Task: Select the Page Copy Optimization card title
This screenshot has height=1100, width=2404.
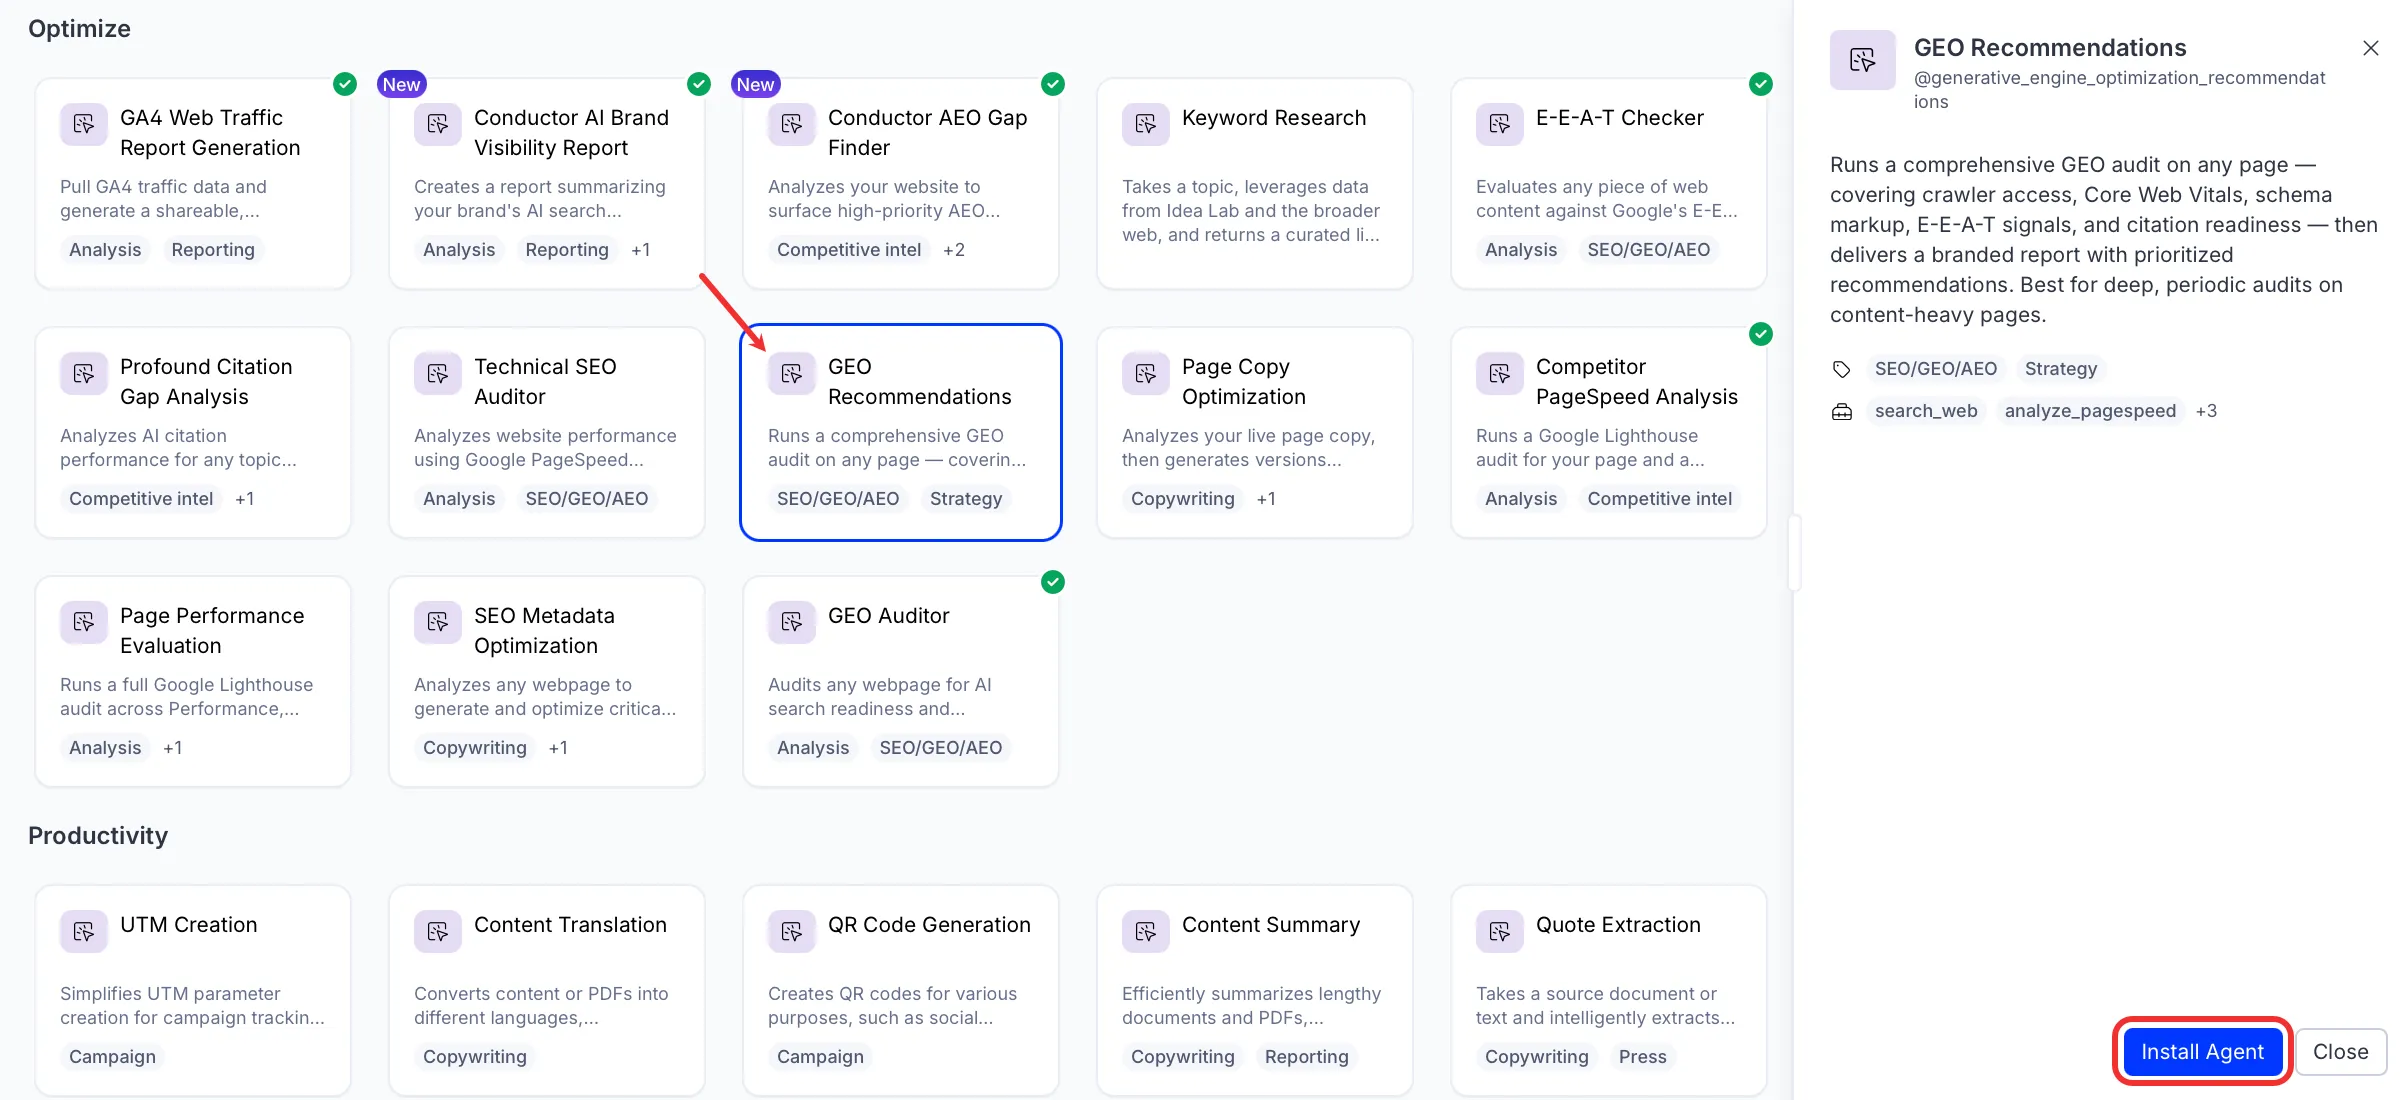Action: tap(1244, 382)
